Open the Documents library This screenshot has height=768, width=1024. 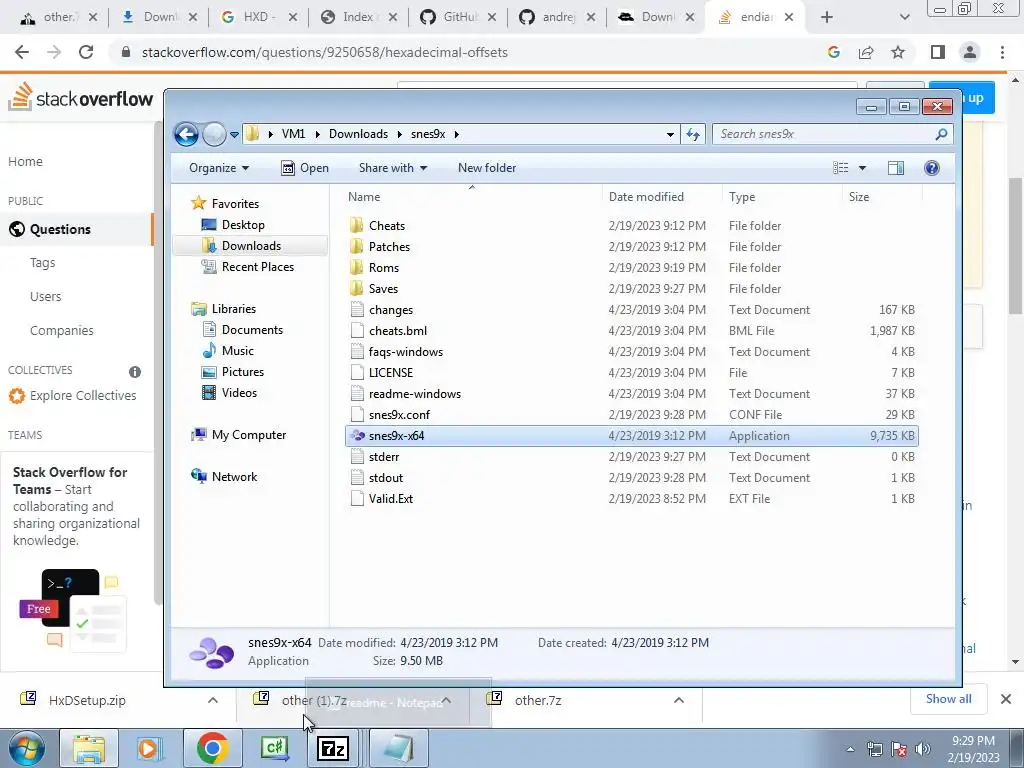click(252, 330)
